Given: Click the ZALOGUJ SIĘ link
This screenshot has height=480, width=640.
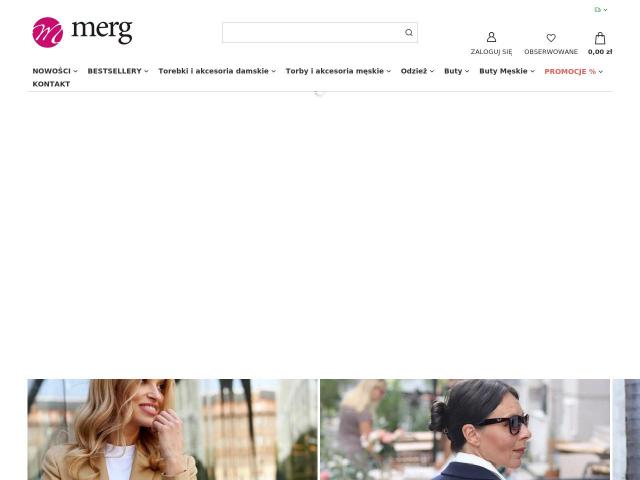Looking at the screenshot, I should click(491, 52).
